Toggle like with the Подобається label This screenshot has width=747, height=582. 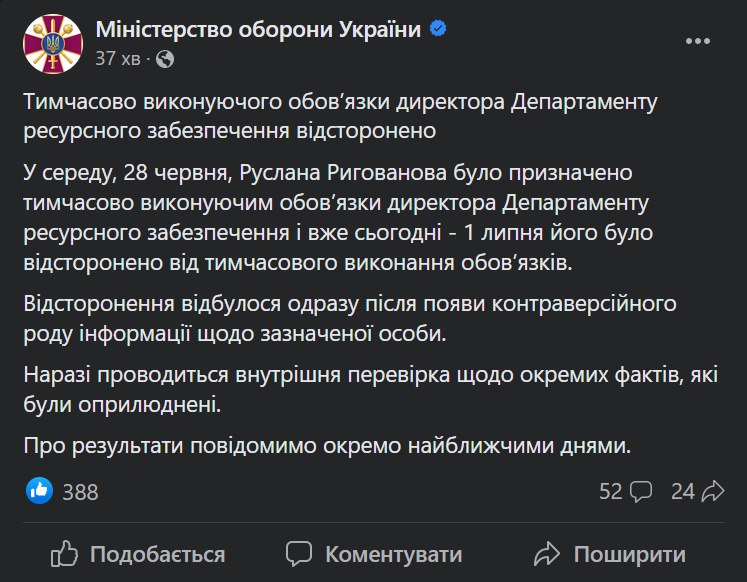(157, 554)
